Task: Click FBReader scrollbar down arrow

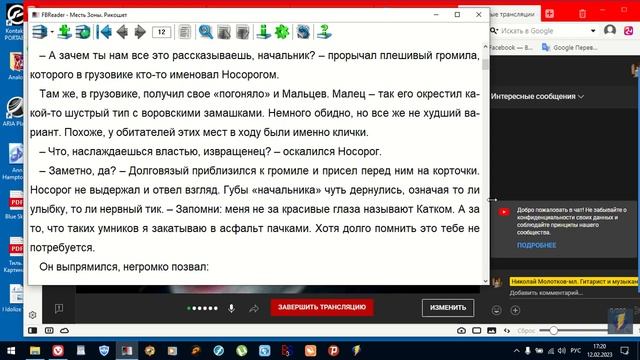Action: coord(485,281)
